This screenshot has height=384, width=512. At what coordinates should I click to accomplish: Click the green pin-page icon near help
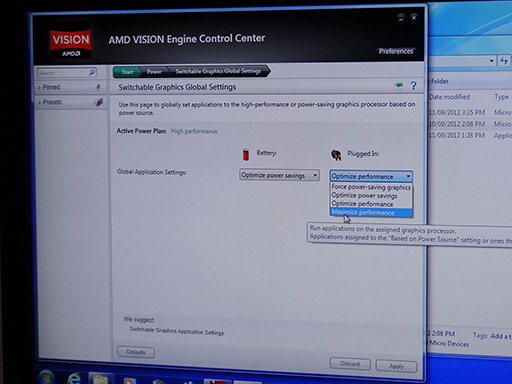click(x=399, y=85)
